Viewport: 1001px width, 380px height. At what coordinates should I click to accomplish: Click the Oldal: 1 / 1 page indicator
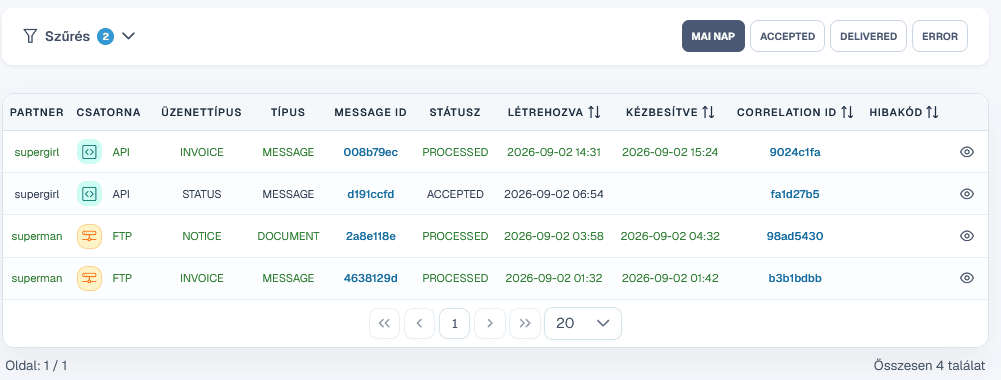(x=36, y=366)
